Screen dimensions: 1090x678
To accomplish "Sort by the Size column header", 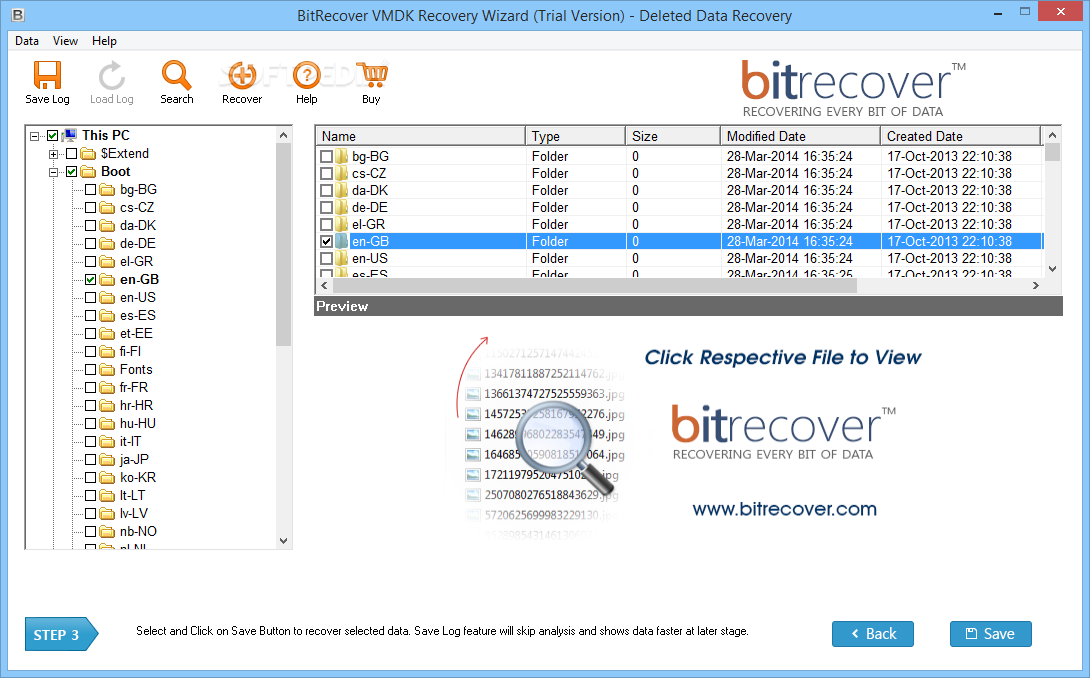I will (672, 136).
